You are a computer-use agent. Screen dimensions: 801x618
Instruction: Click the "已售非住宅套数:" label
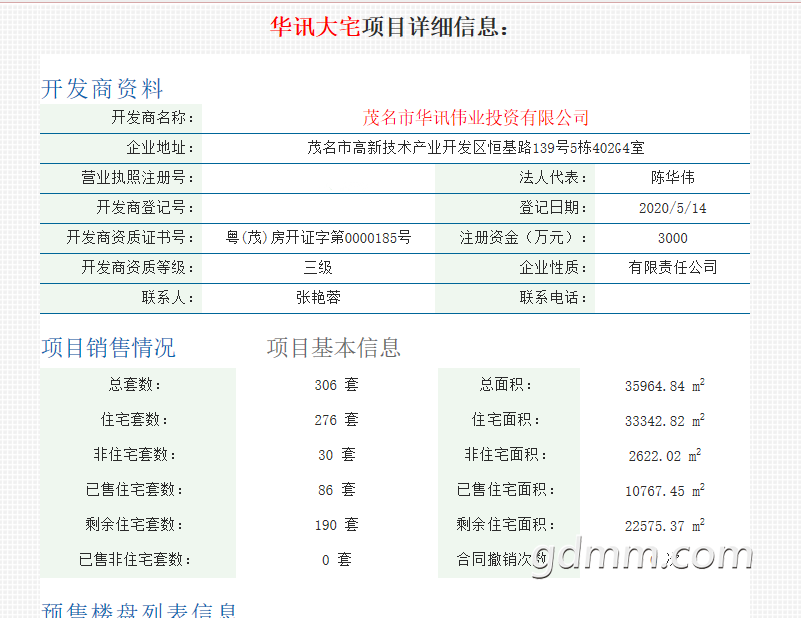tap(135, 560)
